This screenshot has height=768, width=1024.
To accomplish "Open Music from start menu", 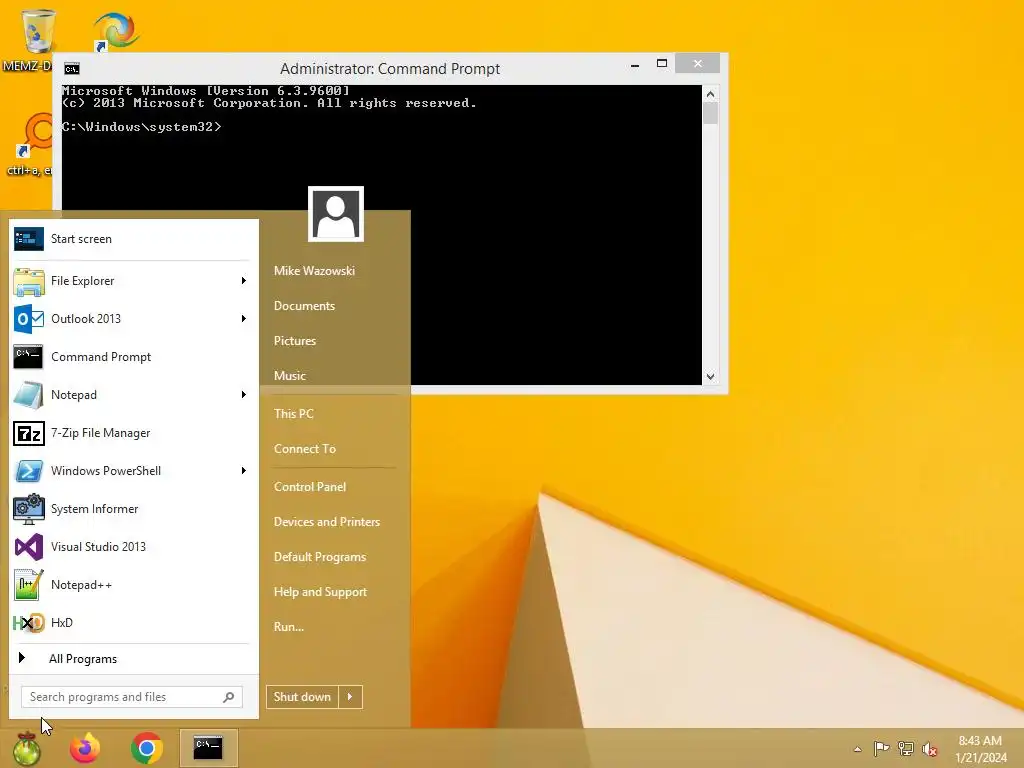I will coord(290,376).
